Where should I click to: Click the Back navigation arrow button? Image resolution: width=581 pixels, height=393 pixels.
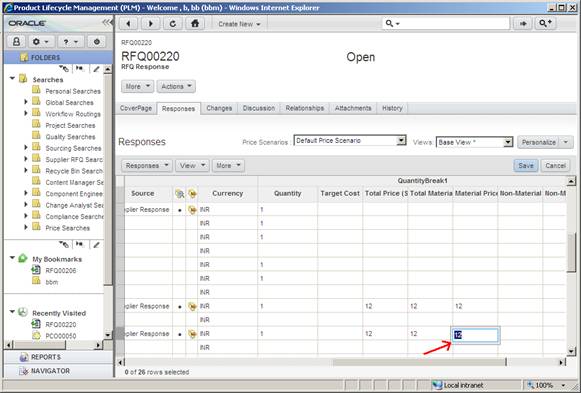[128, 24]
